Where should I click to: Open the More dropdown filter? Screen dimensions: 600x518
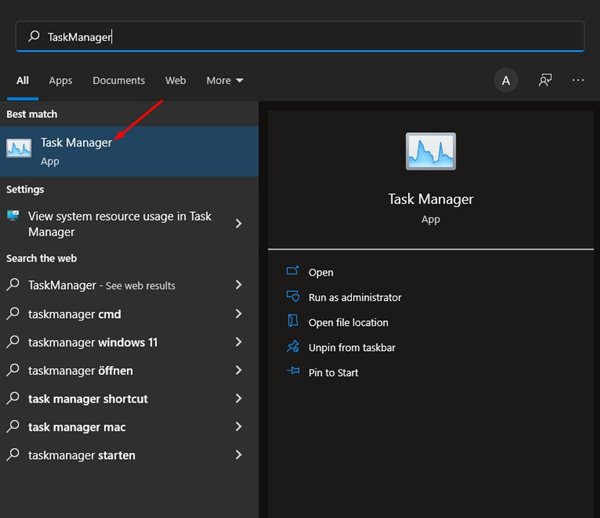(225, 81)
